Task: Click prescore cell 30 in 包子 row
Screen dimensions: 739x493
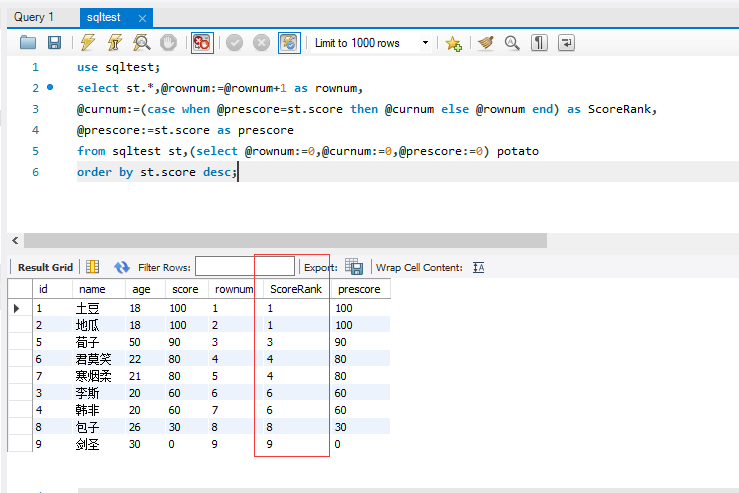Action: tap(361, 427)
